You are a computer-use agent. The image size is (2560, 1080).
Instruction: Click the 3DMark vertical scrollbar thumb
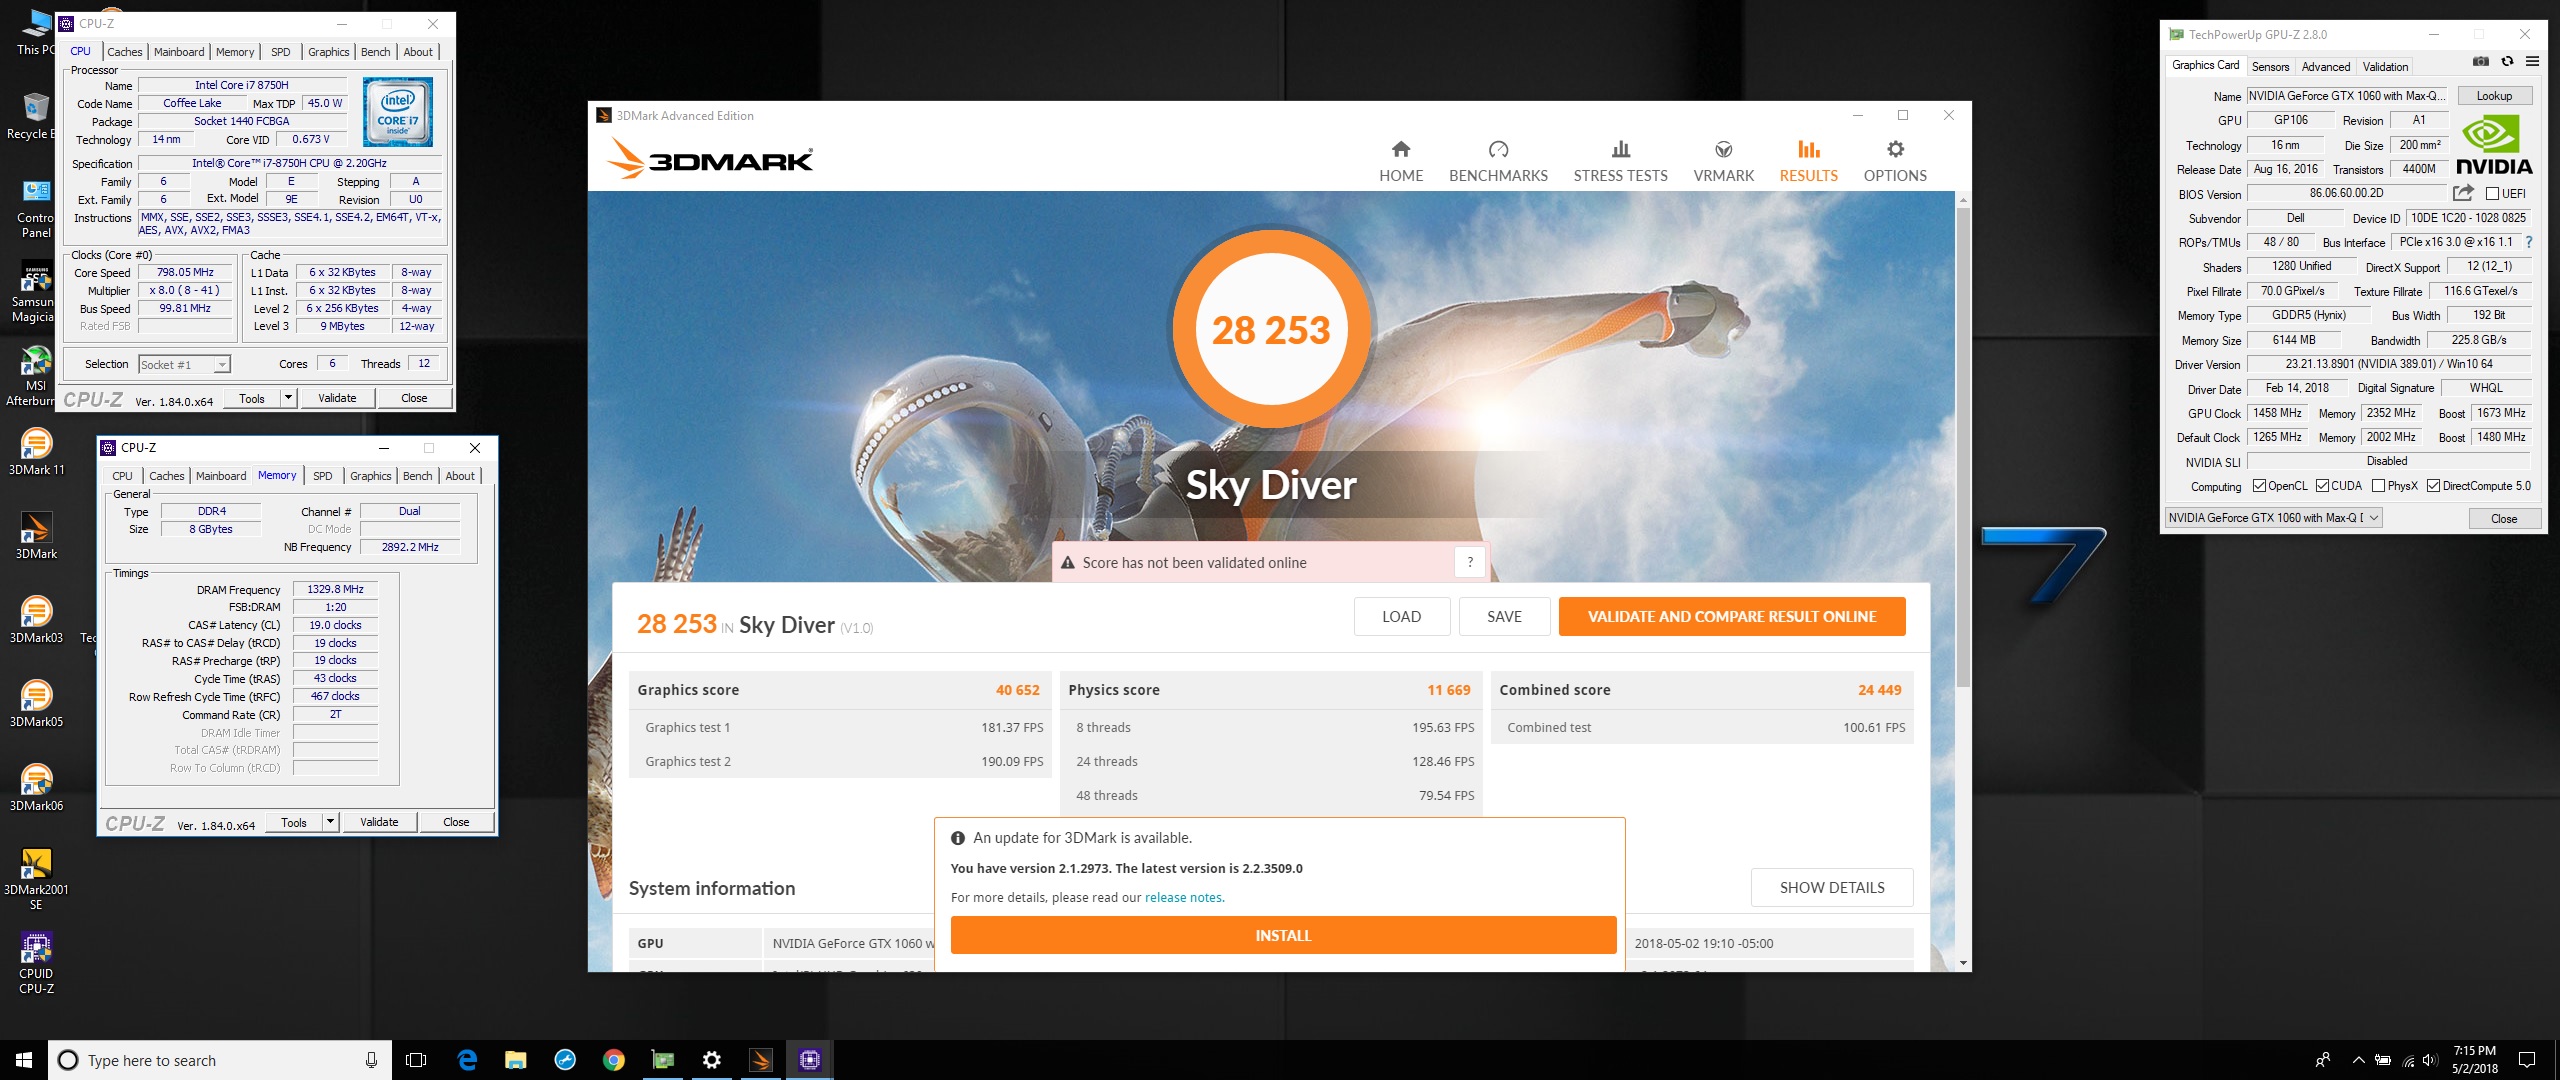tap(1963, 448)
